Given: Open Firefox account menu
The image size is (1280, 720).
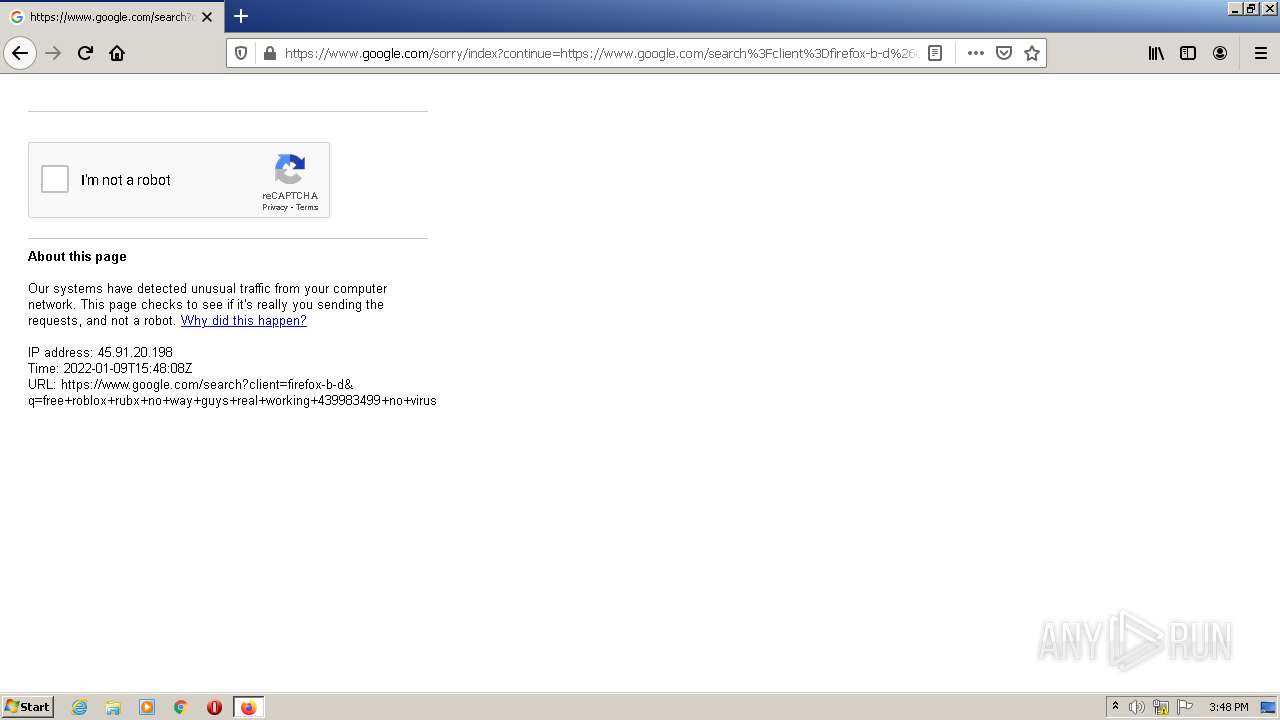Looking at the screenshot, I should 1220,53.
